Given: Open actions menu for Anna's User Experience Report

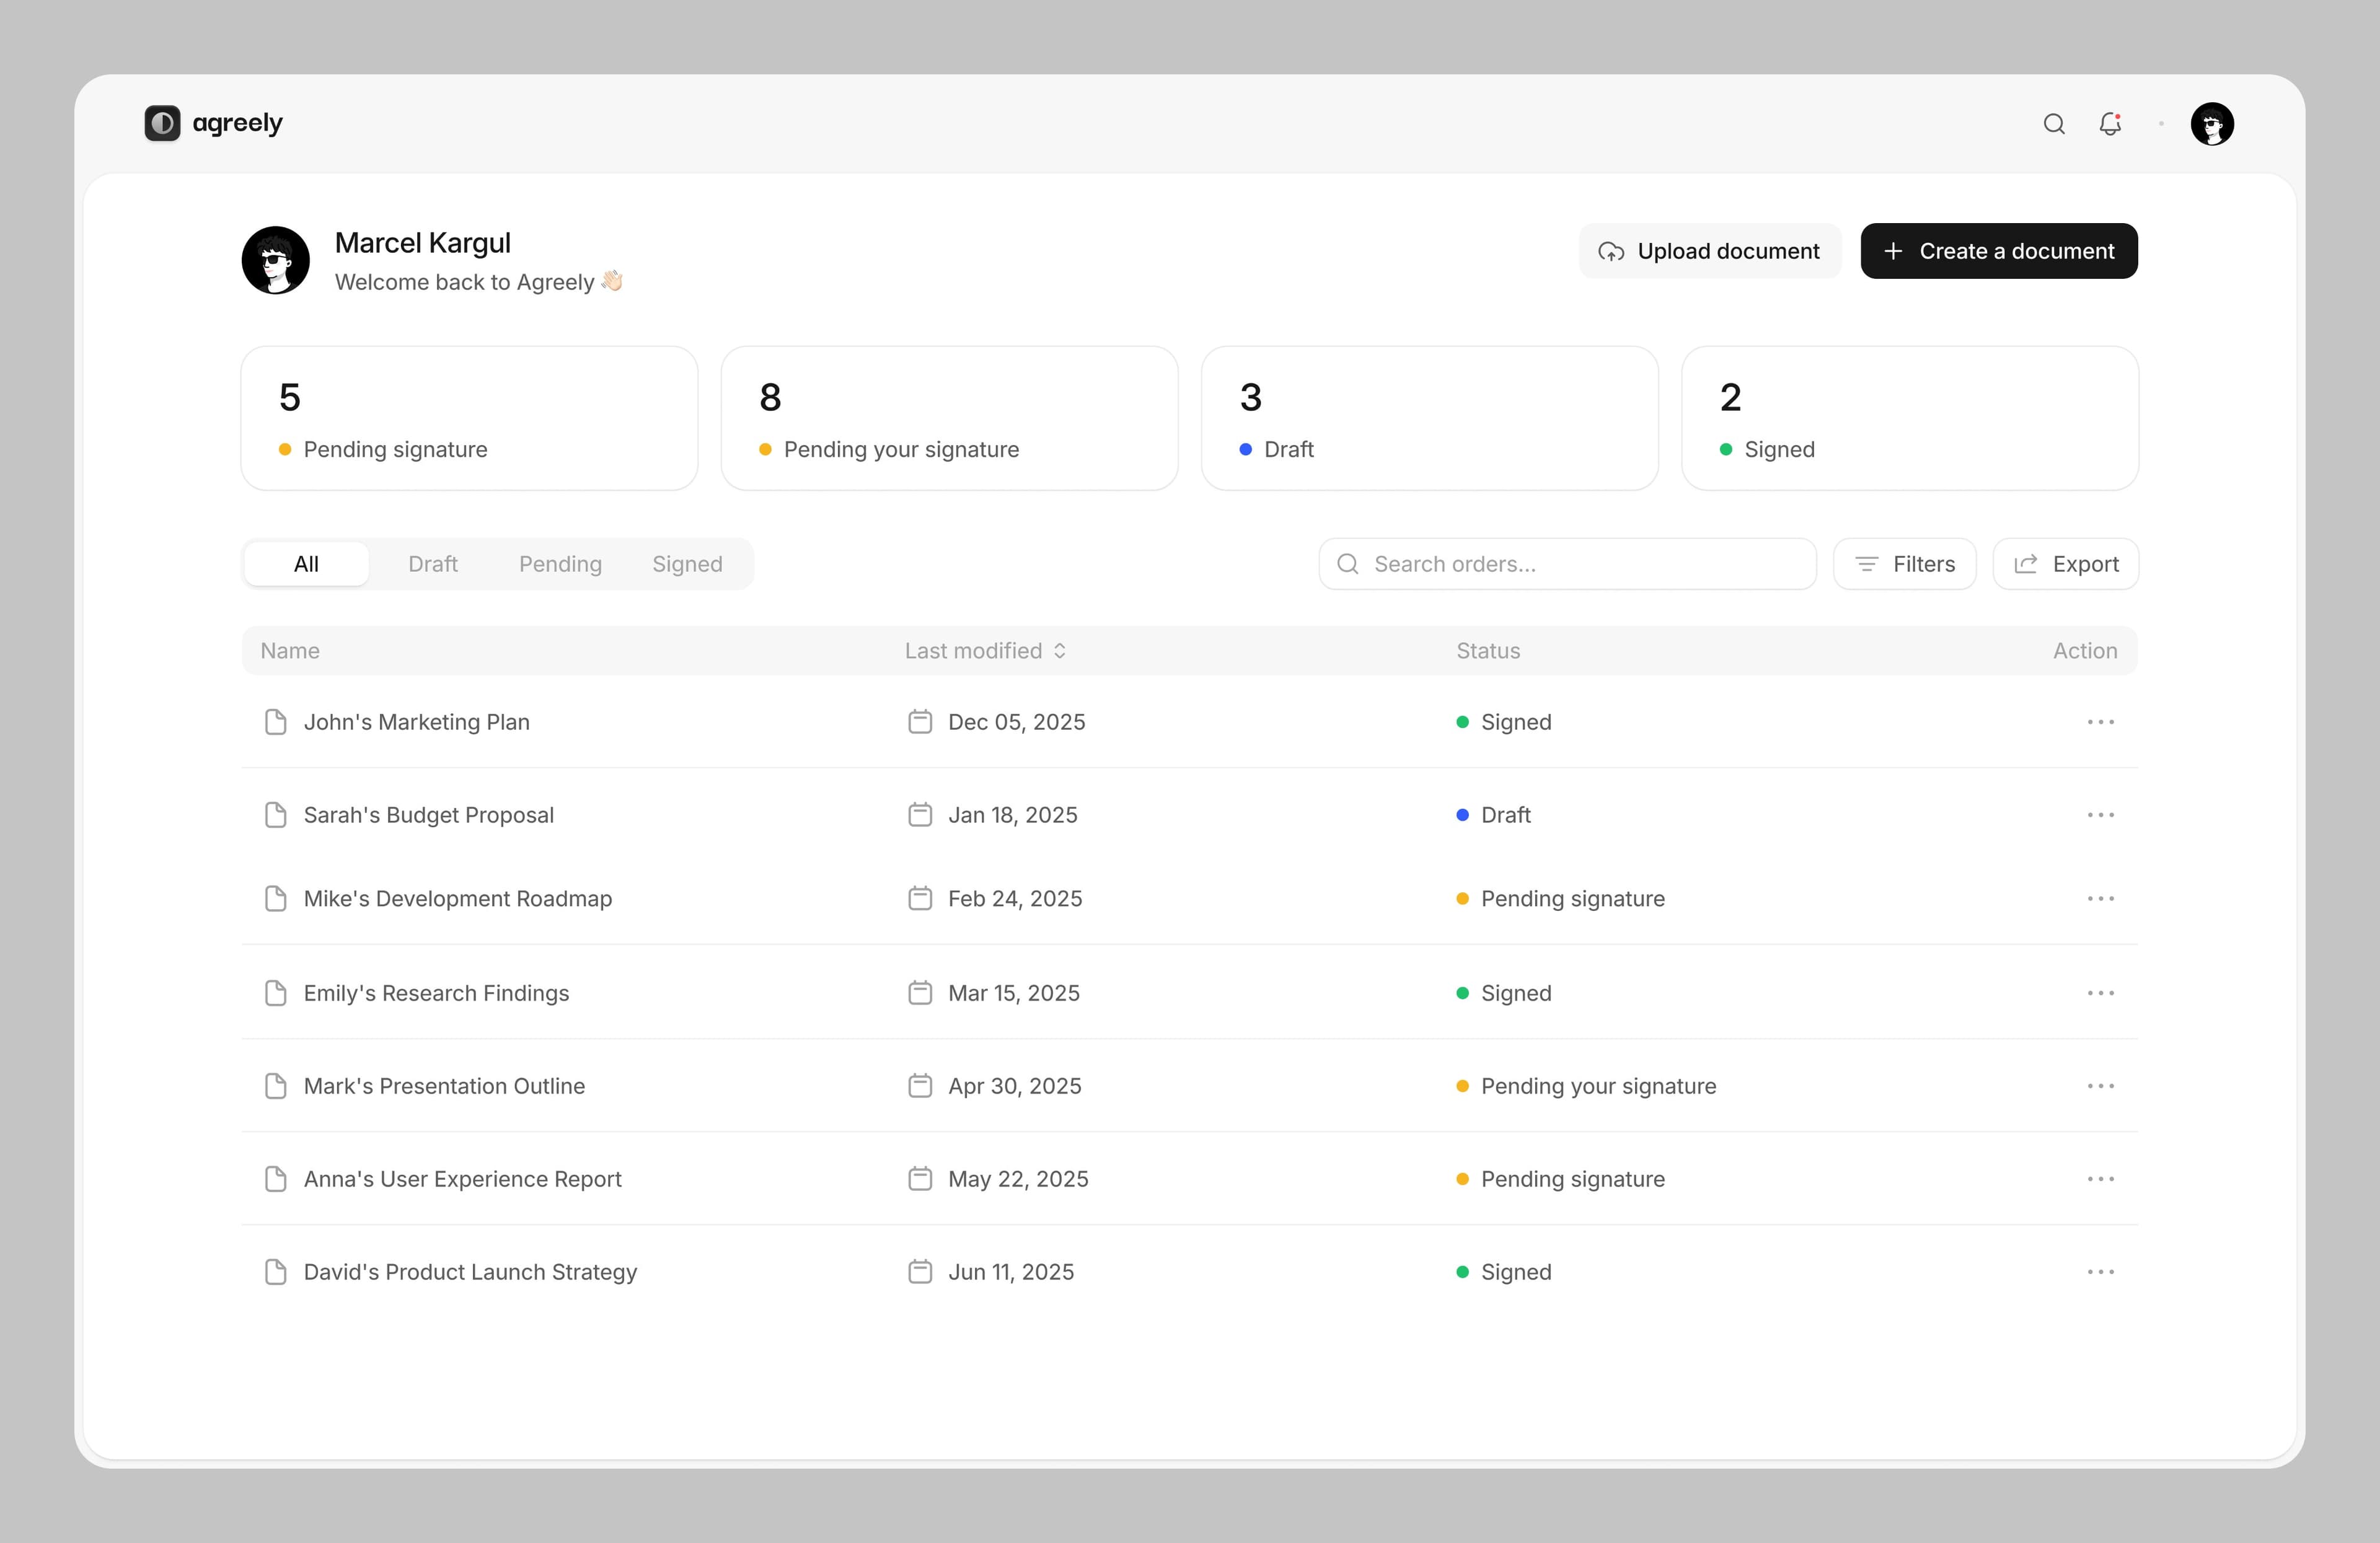Looking at the screenshot, I should tap(2100, 1179).
